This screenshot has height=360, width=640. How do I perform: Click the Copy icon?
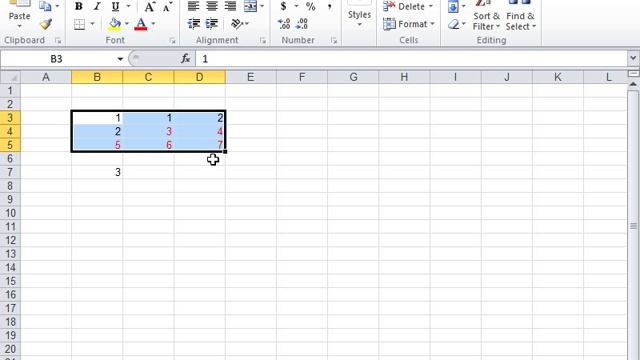pyautogui.click(x=45, y=6)
